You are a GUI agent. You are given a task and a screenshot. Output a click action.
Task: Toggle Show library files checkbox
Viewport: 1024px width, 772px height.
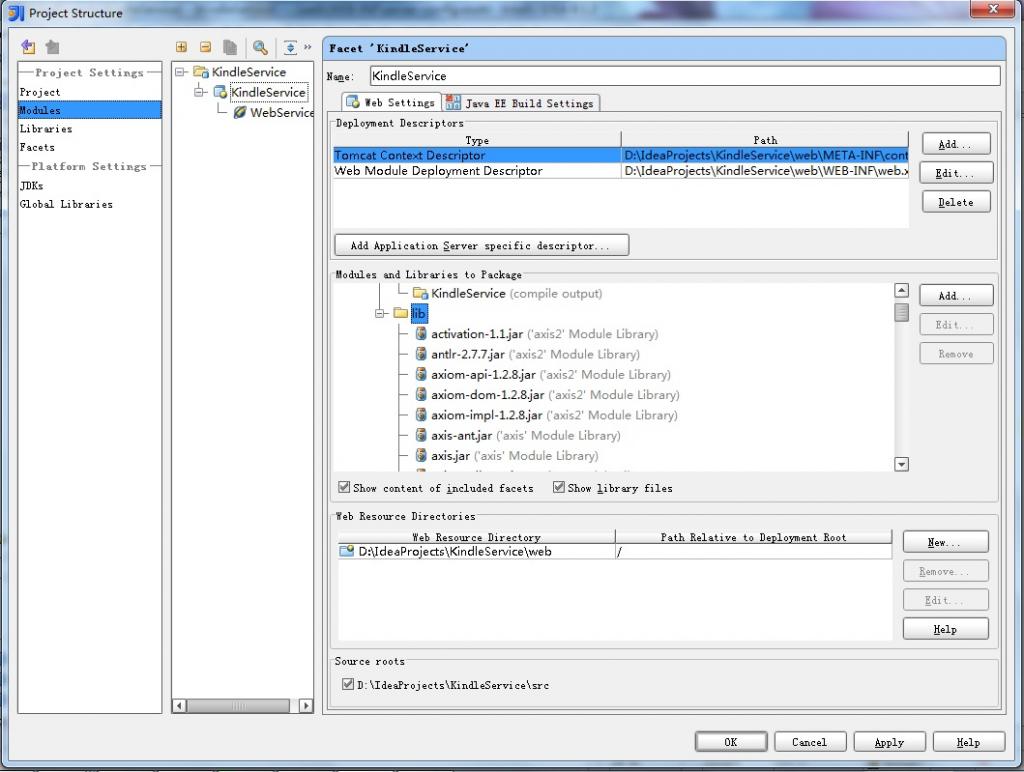(x=558, y=487)
